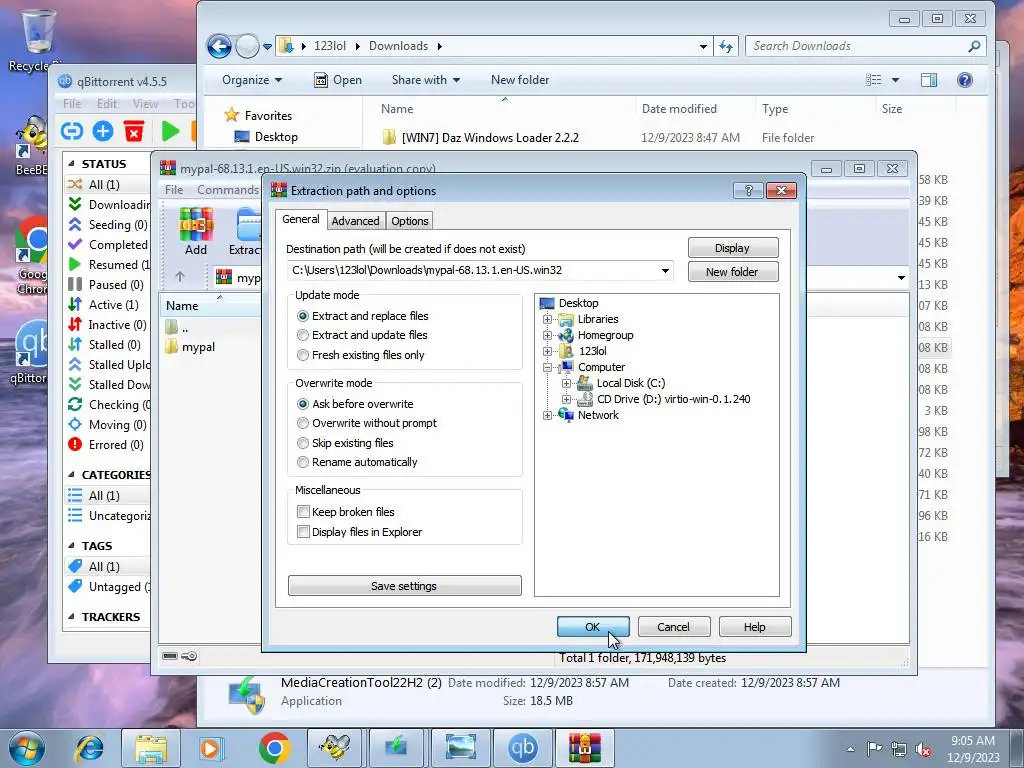Click the qBittorrent green resume play icon
Image resolution: width=1024 pixels, height=768 pixels.
pos(170,131)
